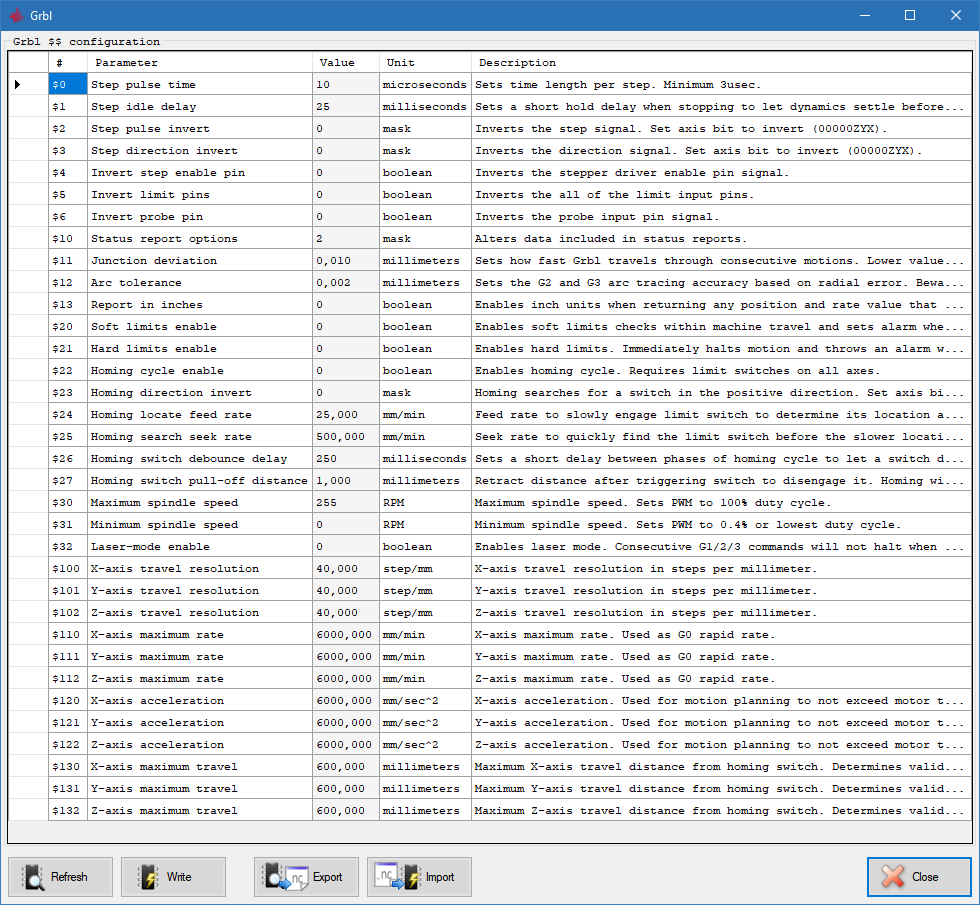Click the Refresh label text
Image resolution: width=980 pixels, height=905 pixels.
tap(69, 877)
